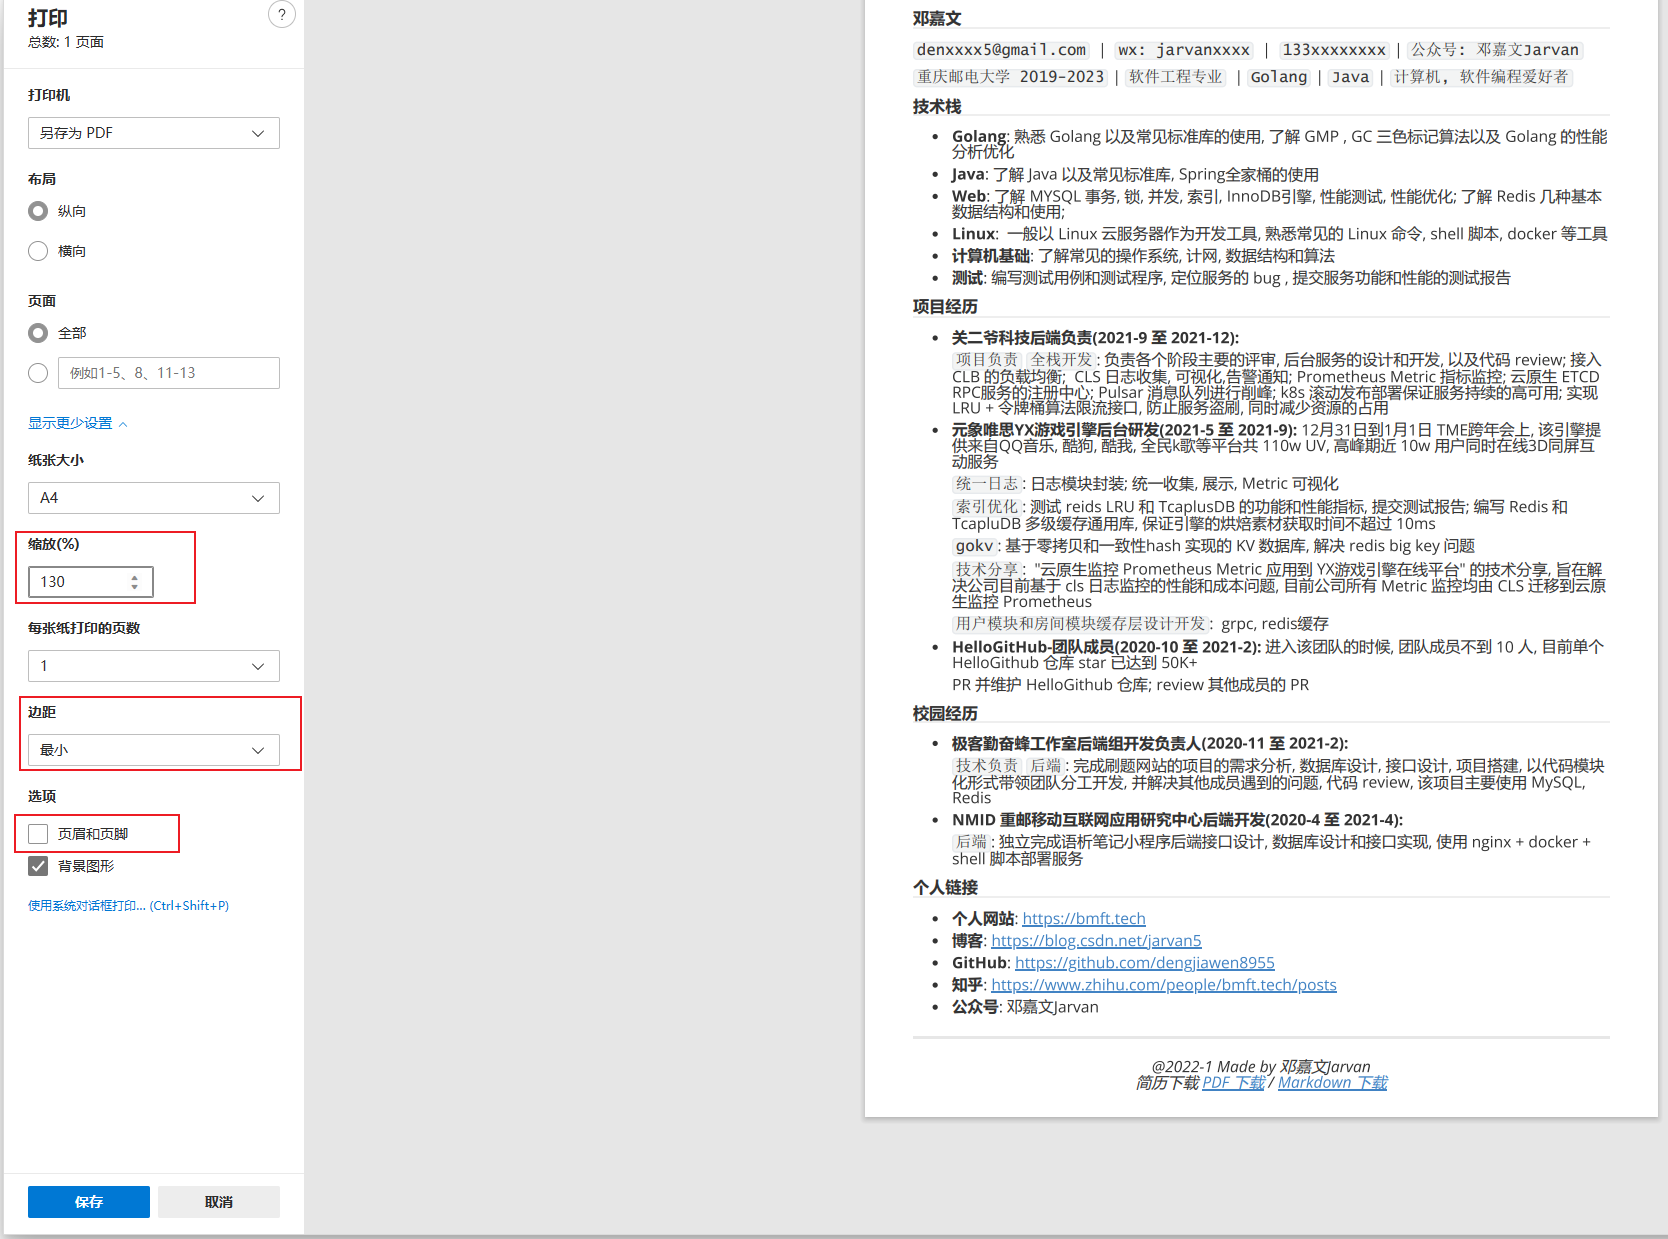Viewport: 1668px width, 1239px height.
Task: Click the 重庆邮电大学 2019-2023 tag
Action: coord(1011,77)
